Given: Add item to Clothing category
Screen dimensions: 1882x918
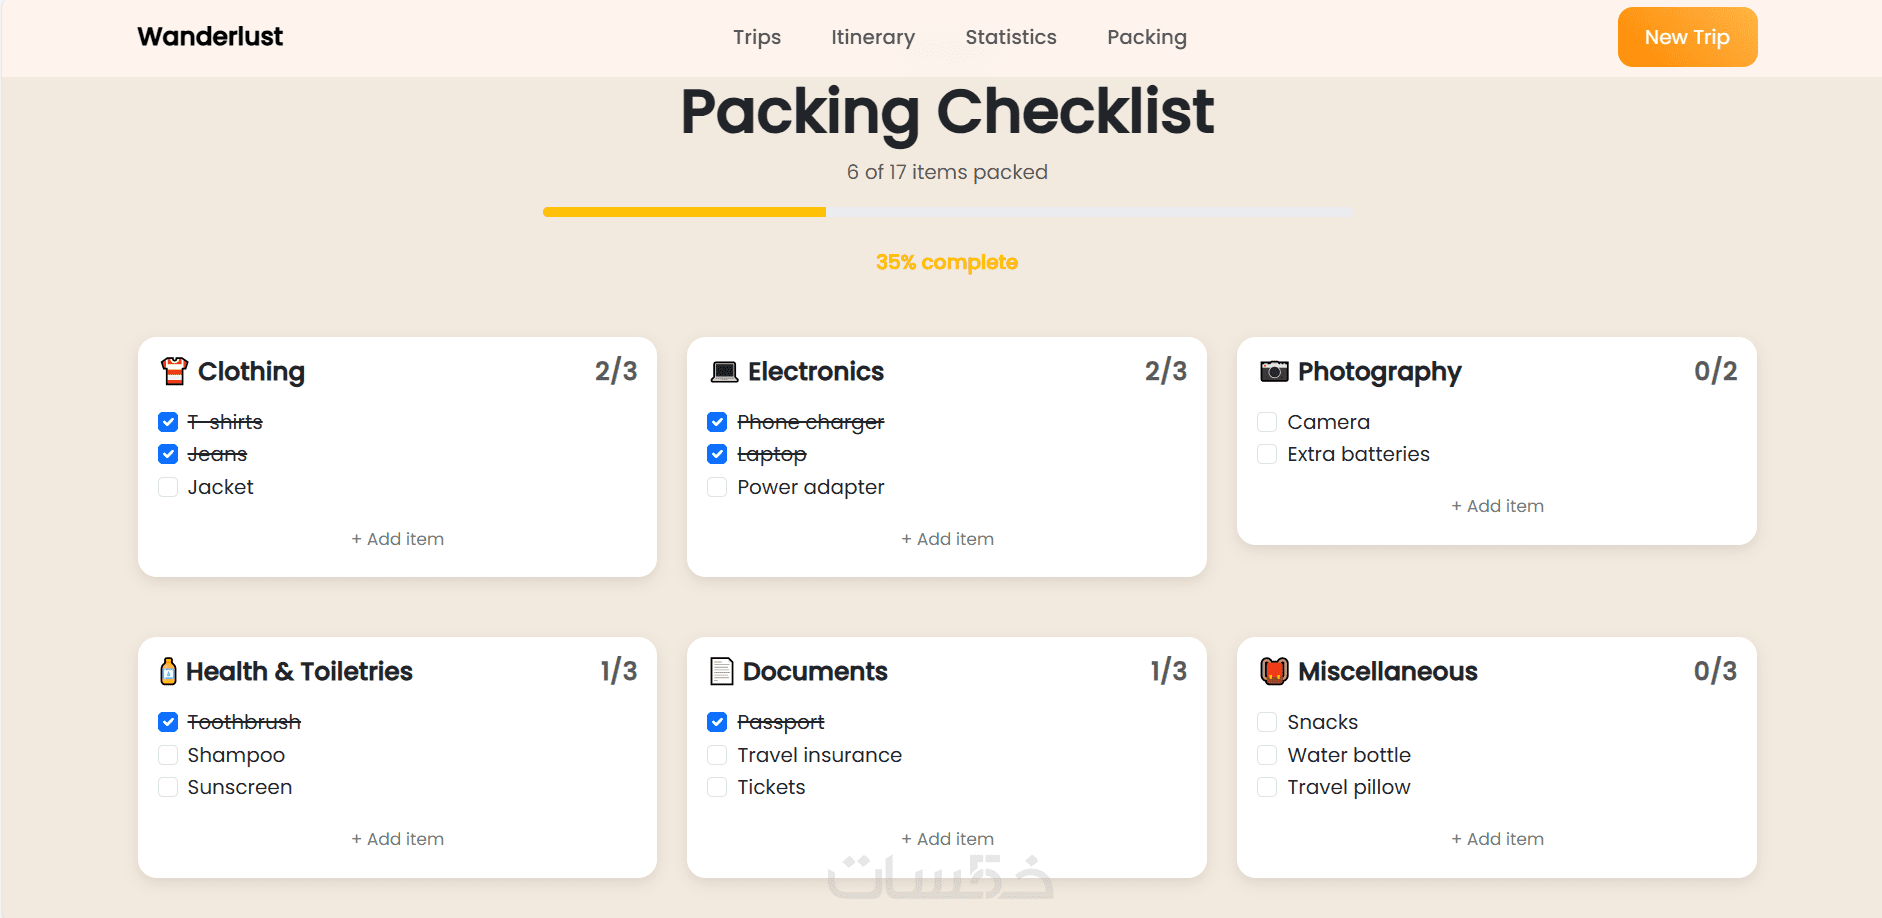Looking at the screenshot, I should (x=397, y=539).
